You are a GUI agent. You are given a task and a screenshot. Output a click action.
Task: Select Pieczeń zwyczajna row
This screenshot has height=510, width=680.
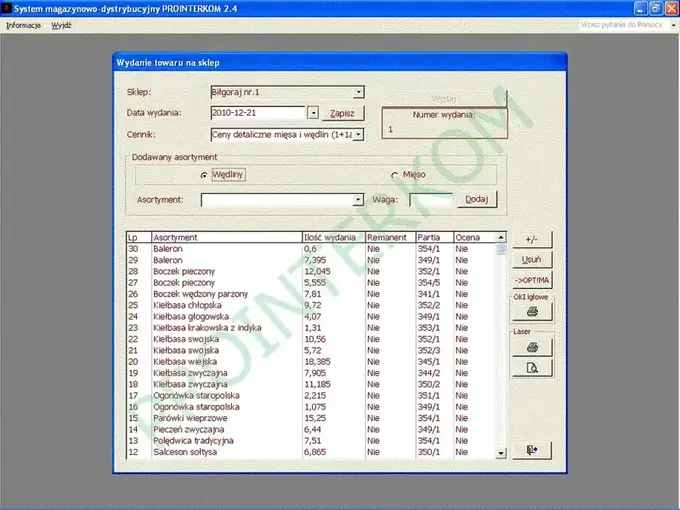click(311, 429)
